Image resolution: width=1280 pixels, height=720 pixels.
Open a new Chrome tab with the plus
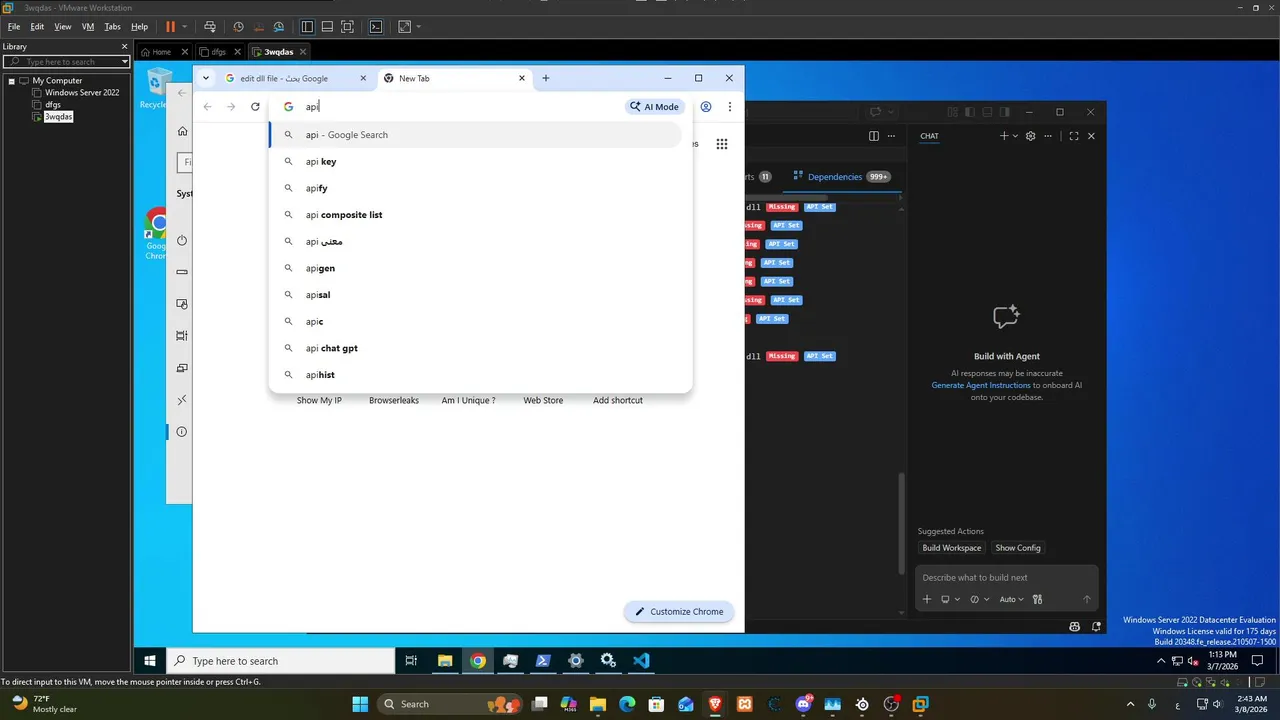pos(546,78)
